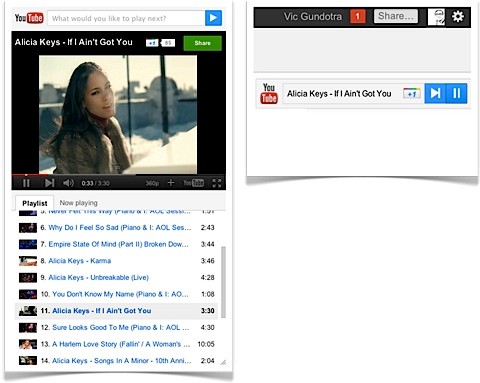
Task: Click the thumbnail for track 8 Karma
Action: (28, 261)
